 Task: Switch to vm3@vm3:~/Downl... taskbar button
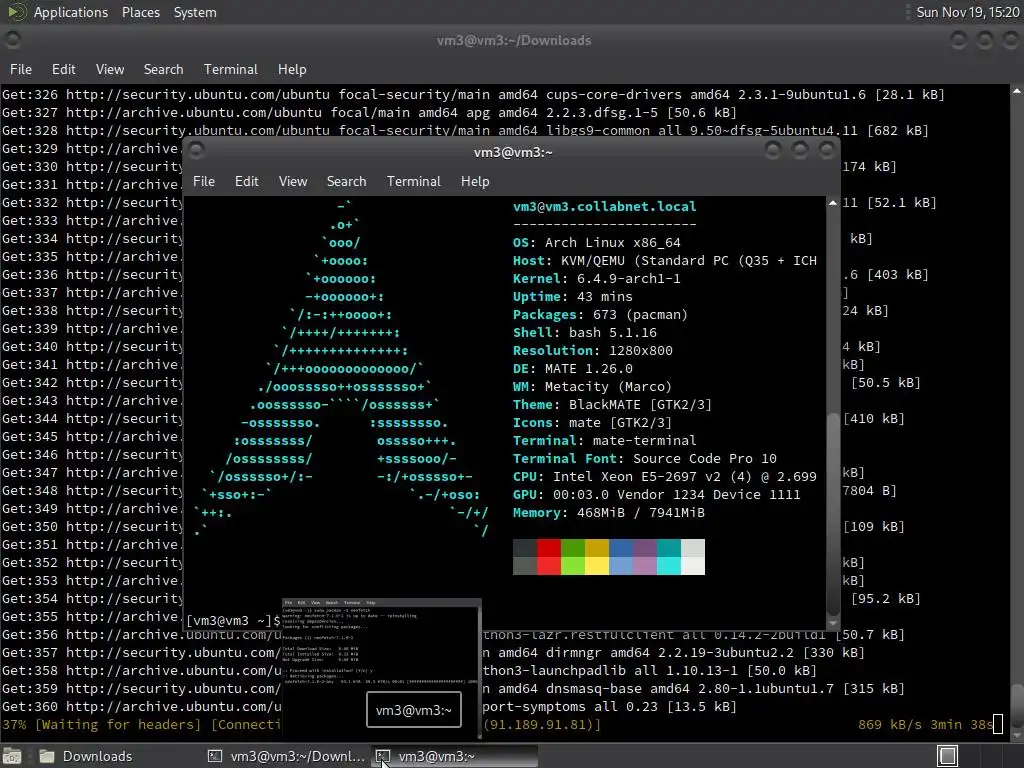coord(286,756)
